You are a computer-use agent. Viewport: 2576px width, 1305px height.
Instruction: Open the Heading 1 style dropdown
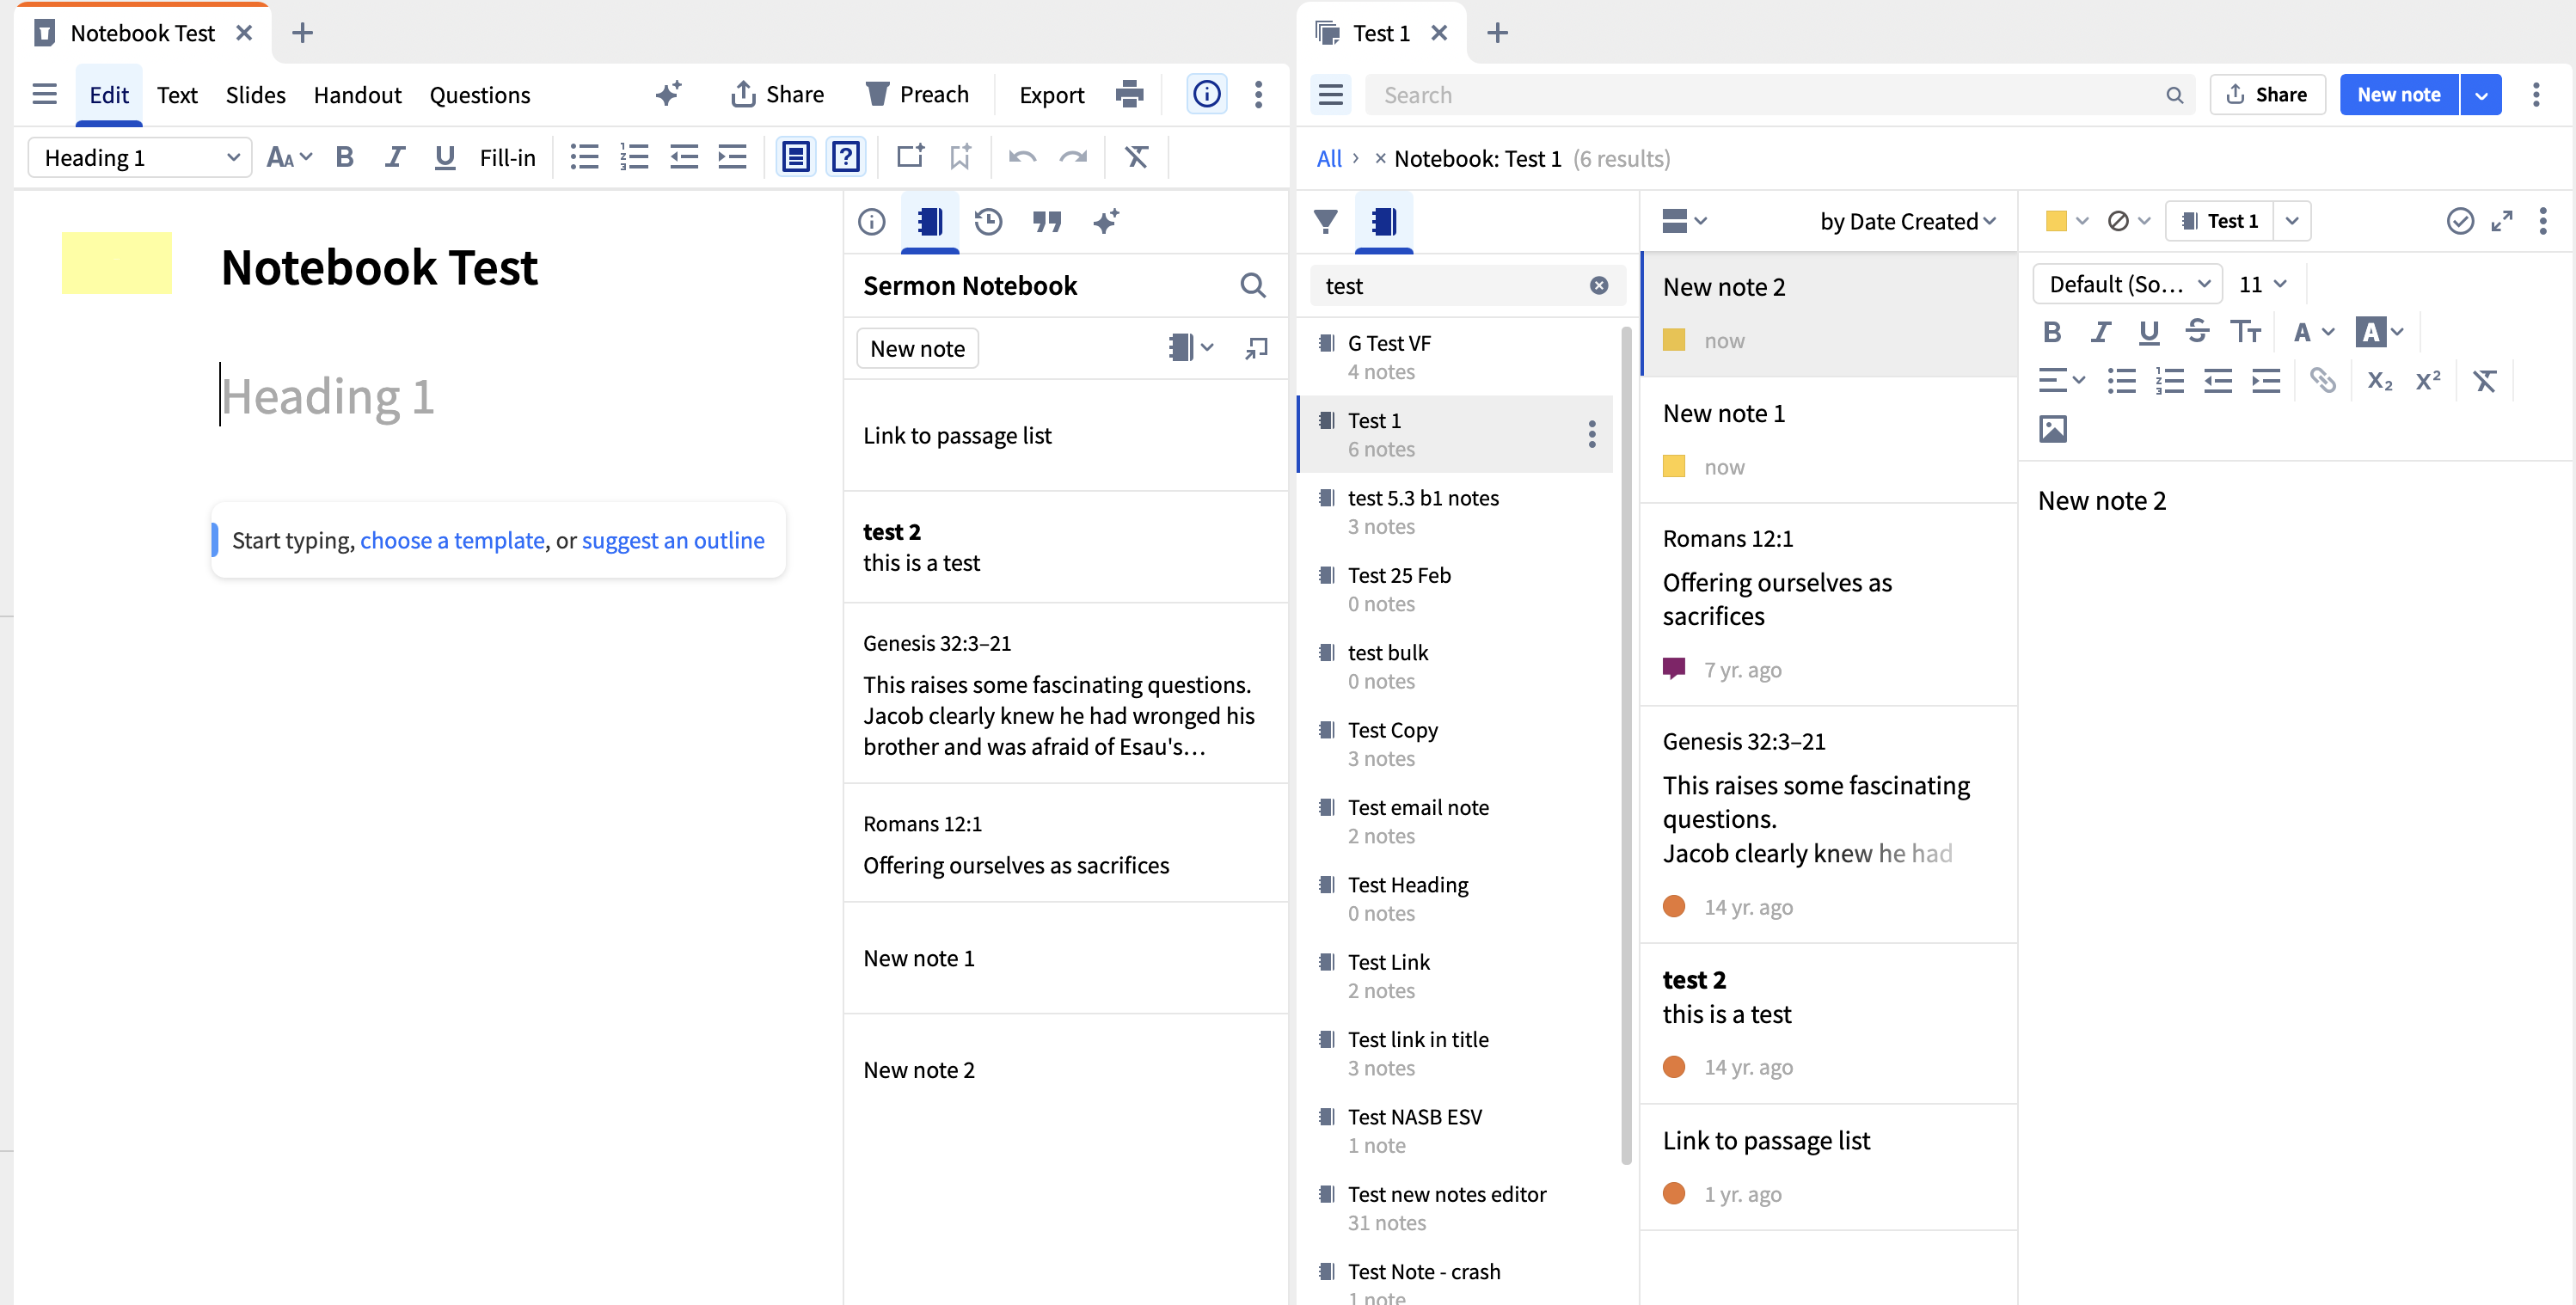pos(140,157)
